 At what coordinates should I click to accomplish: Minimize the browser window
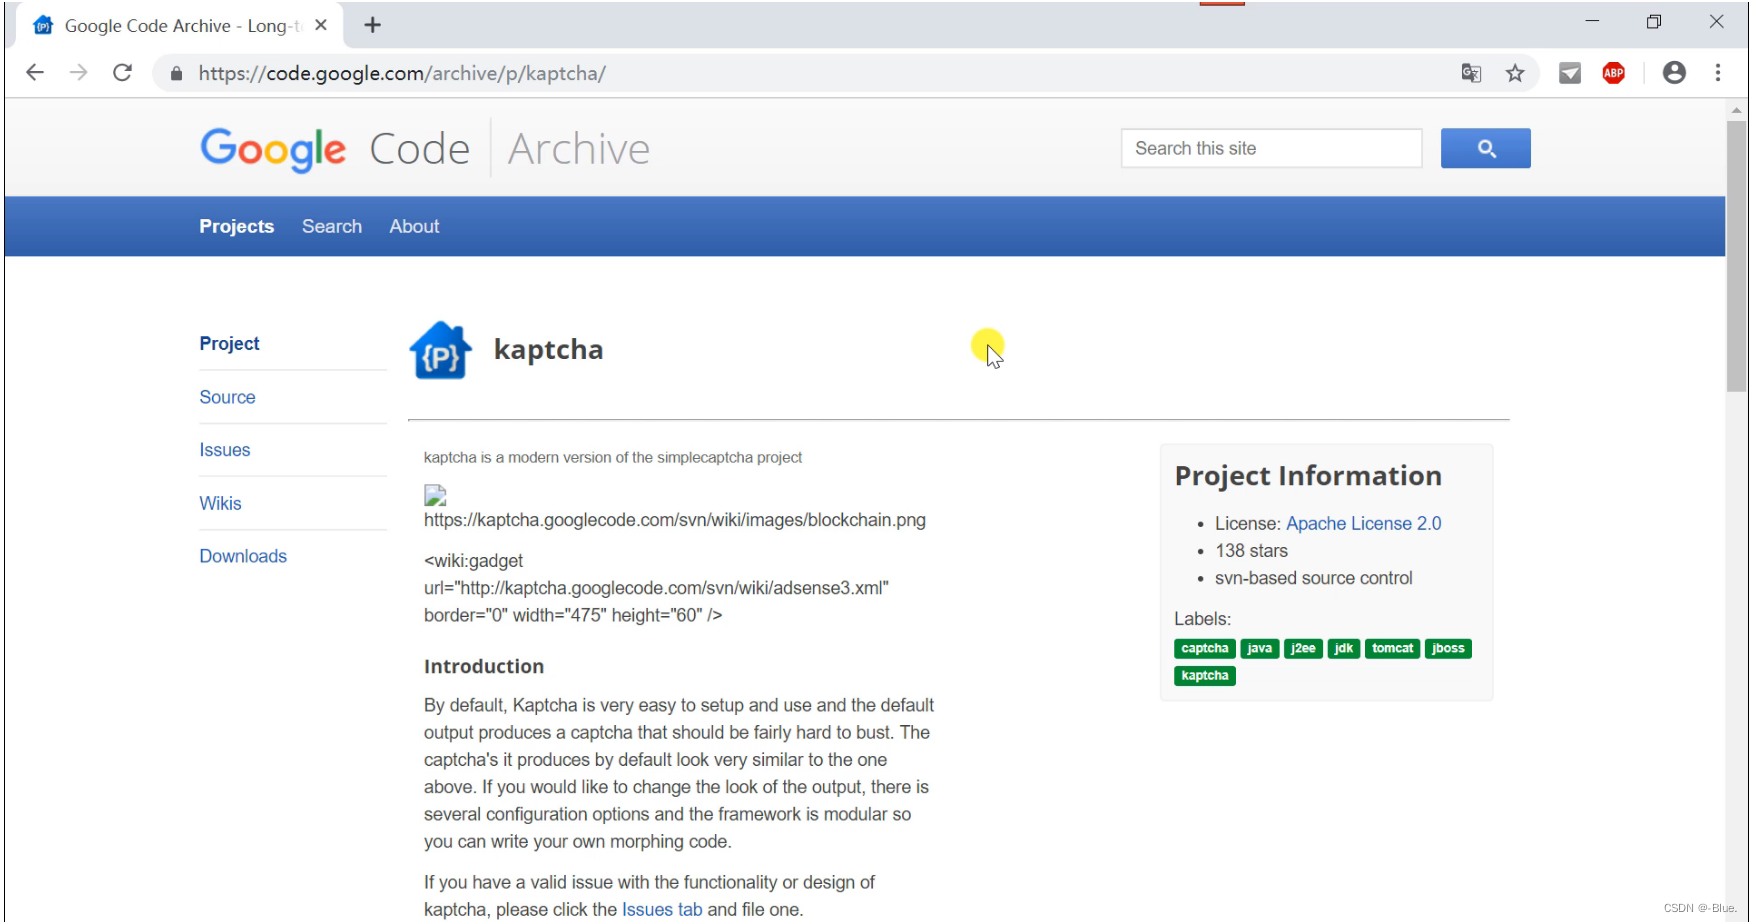coord(1592,21)
